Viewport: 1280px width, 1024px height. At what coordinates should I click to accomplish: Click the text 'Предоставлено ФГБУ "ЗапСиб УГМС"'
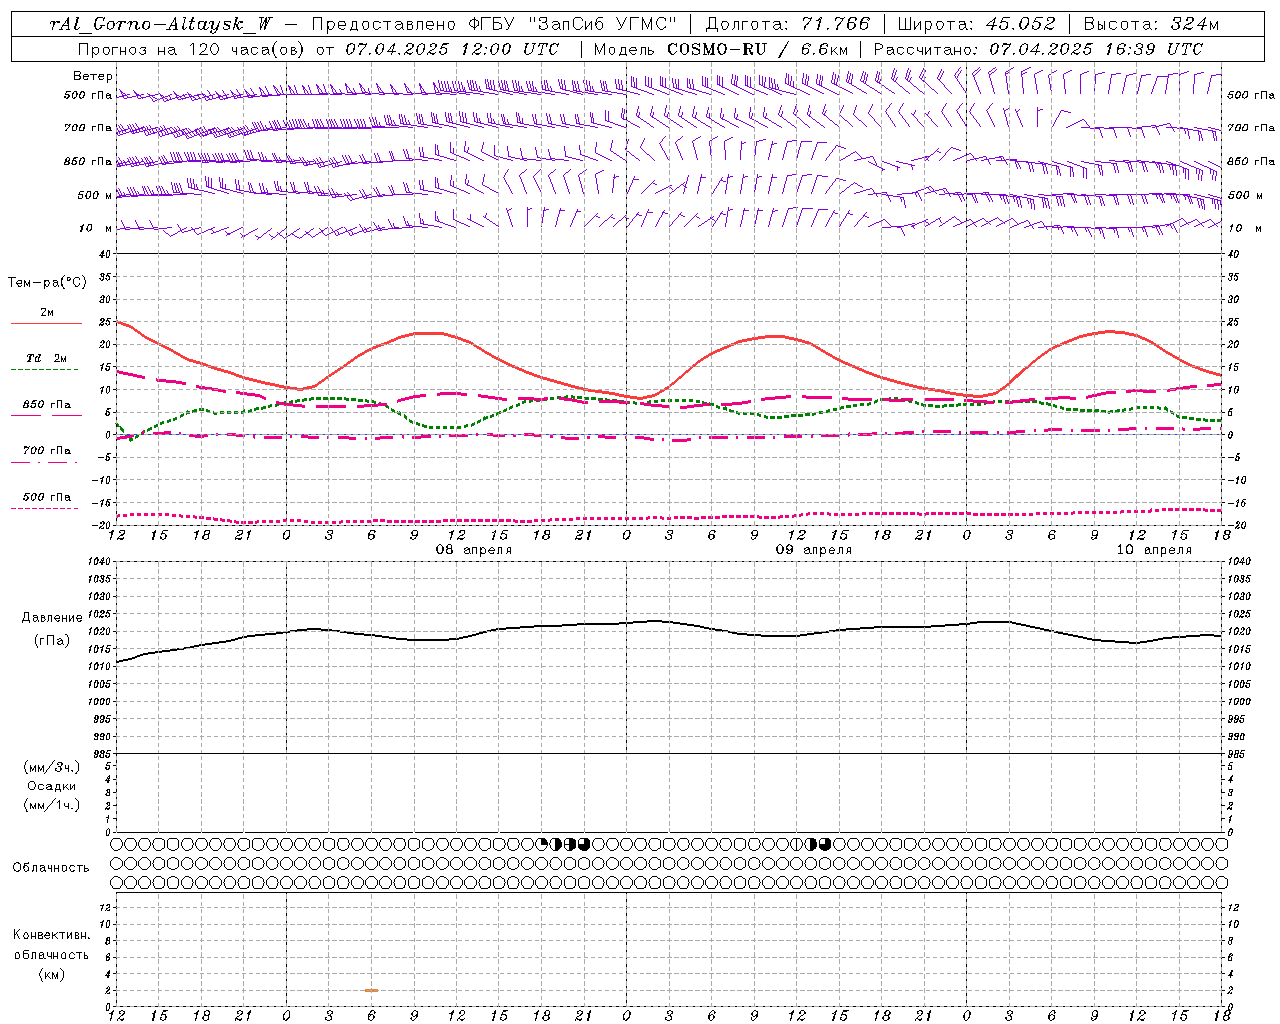coord(495,24)
